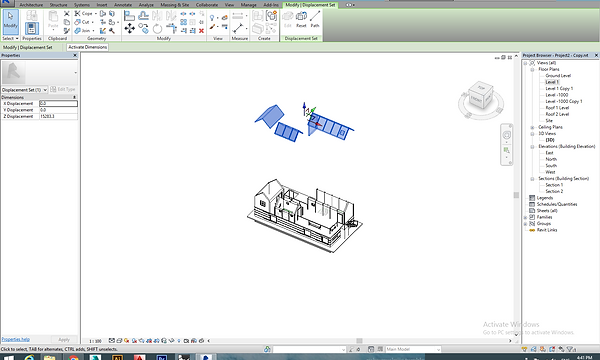Open the steering wheel on navigation bar

[x=506, y=135]
